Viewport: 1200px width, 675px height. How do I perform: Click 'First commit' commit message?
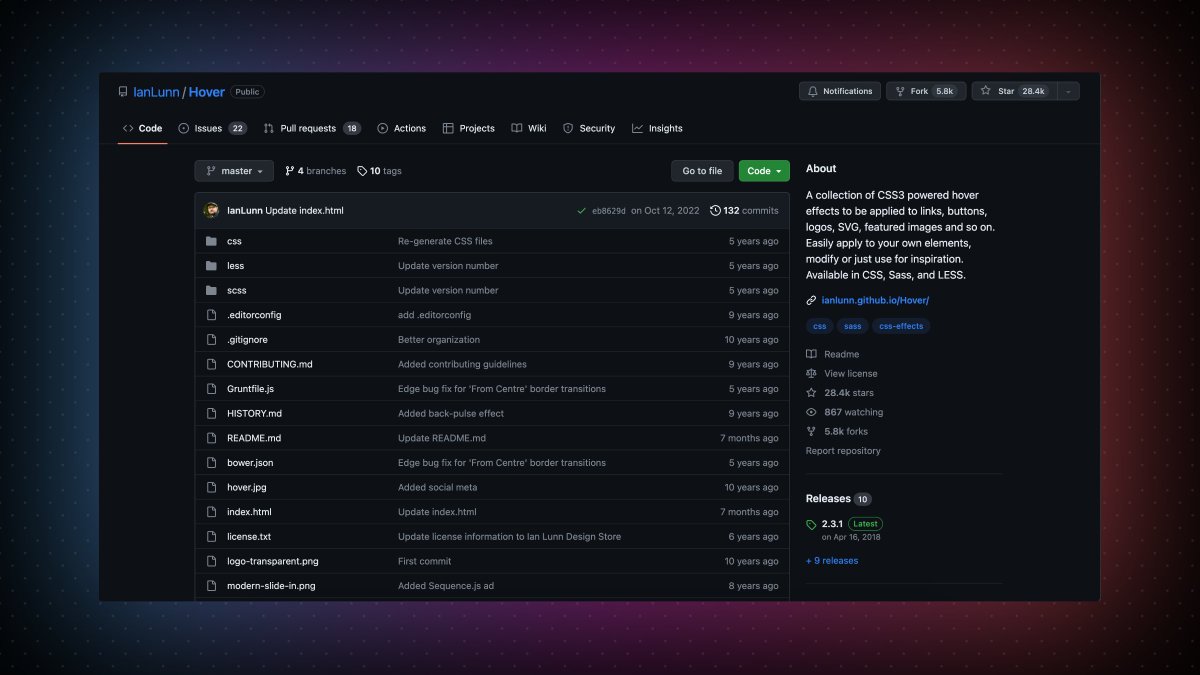424,561
